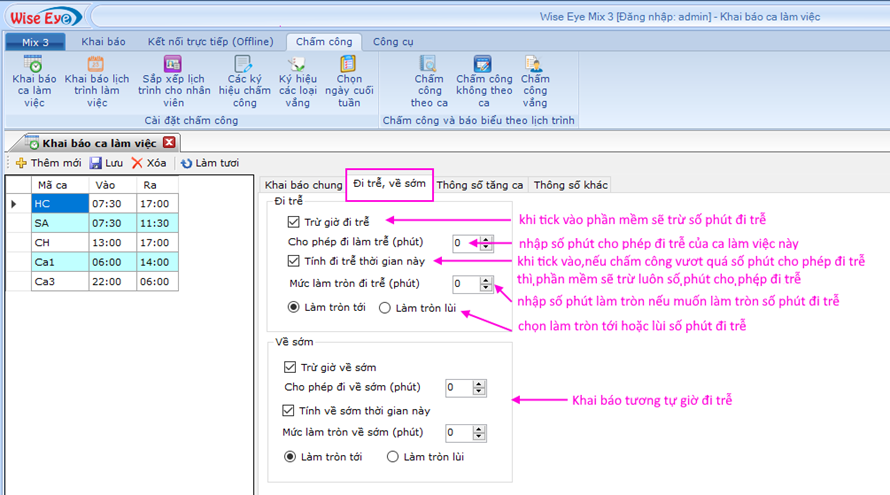
Task: Click the Thêm mới button
Action: coord(48,163)
